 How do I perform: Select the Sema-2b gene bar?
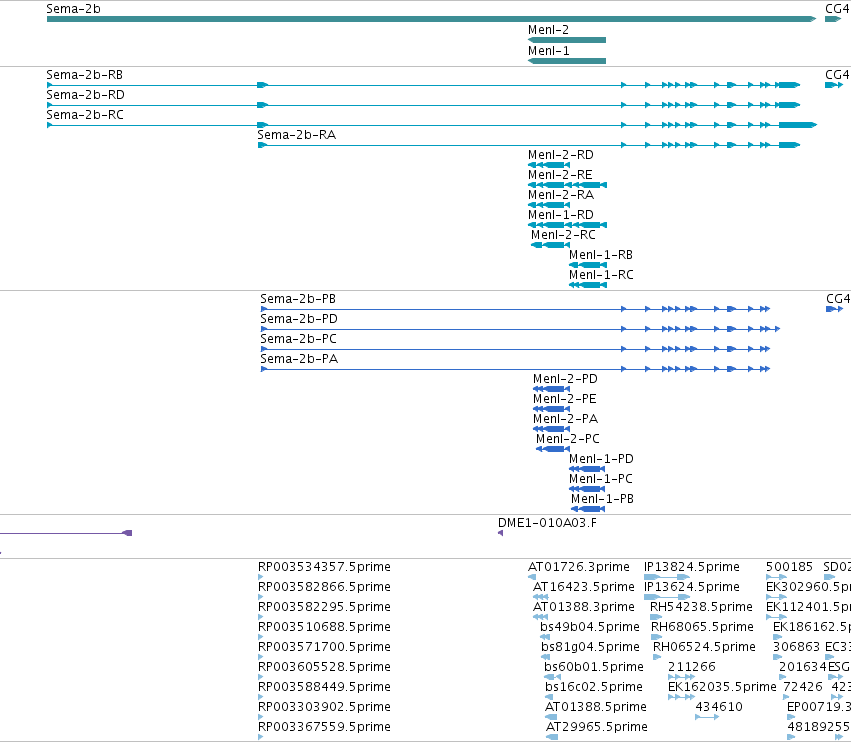(431, 19)
